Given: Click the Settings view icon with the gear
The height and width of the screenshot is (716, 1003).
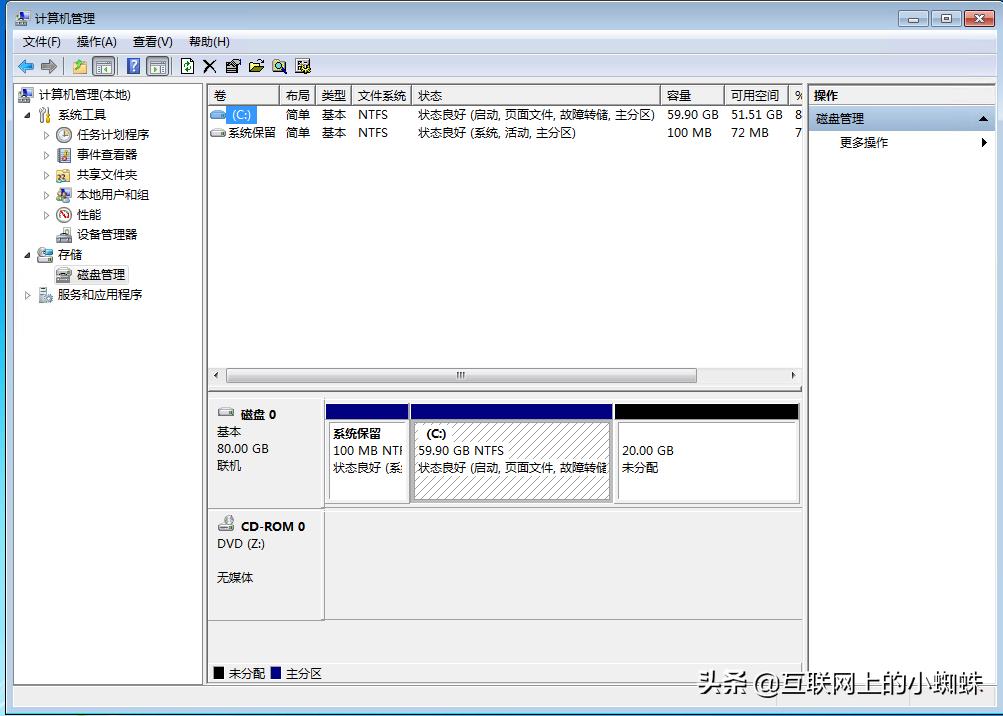Looking at the screenshot, I should (x=303, y=66).
